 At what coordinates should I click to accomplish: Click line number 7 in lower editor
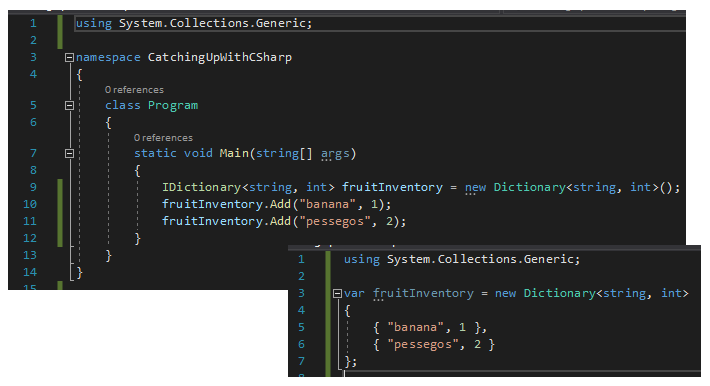pos(302,361)
